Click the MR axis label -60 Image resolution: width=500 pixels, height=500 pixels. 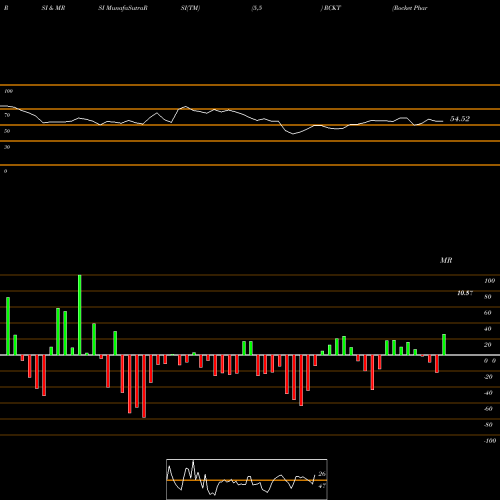[x=488, y=409]
